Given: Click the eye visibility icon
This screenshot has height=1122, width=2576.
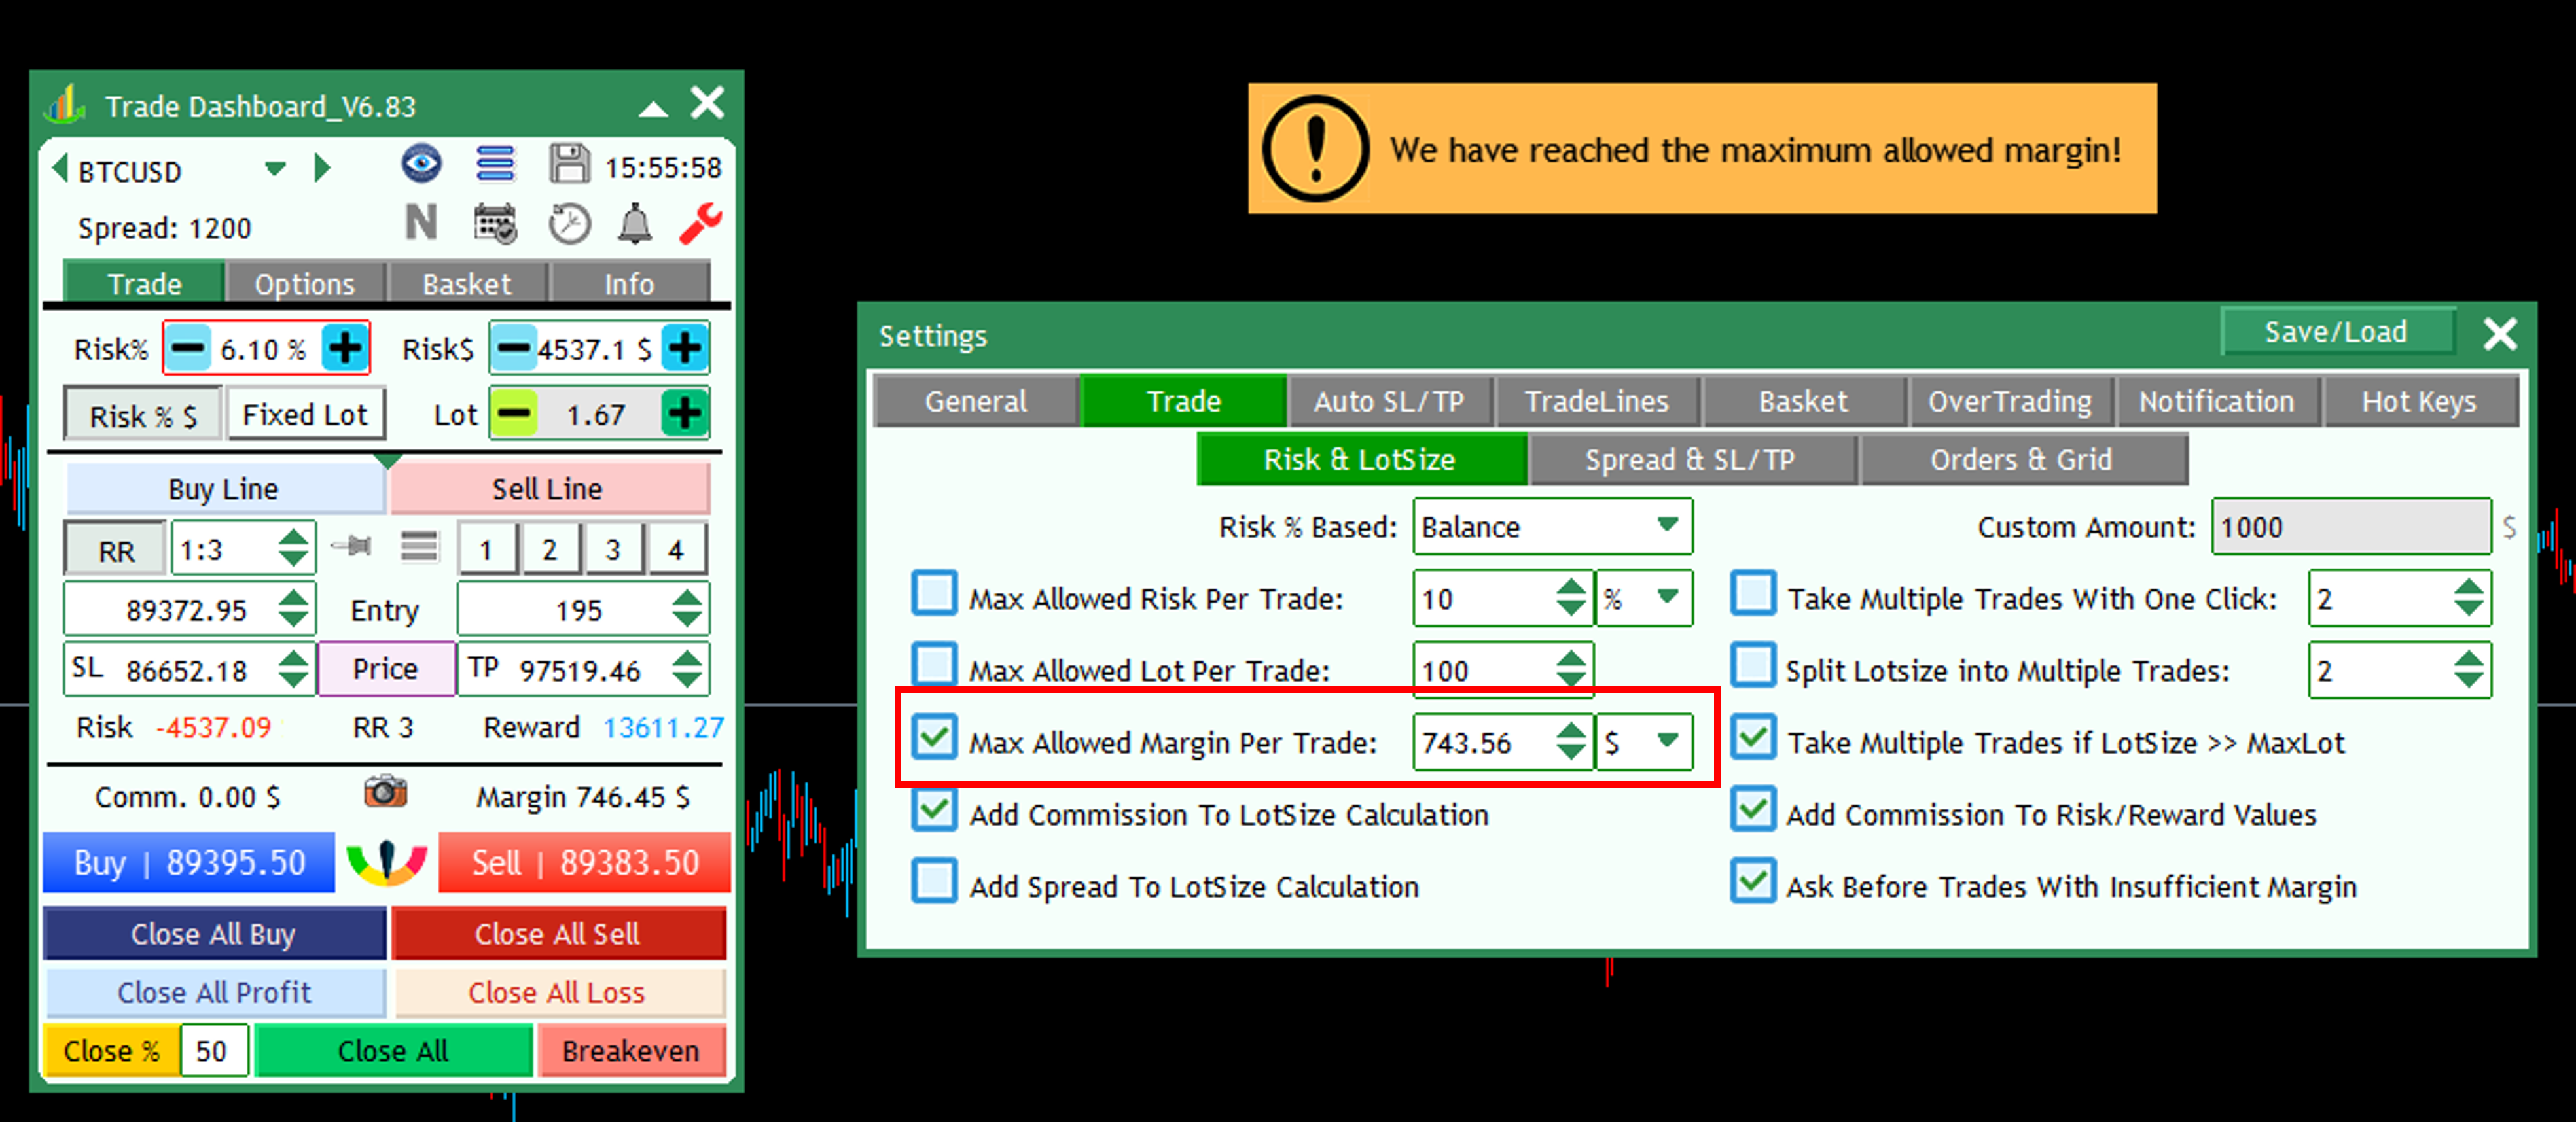Looking at the screenshot, I should [x=421, y=164].
